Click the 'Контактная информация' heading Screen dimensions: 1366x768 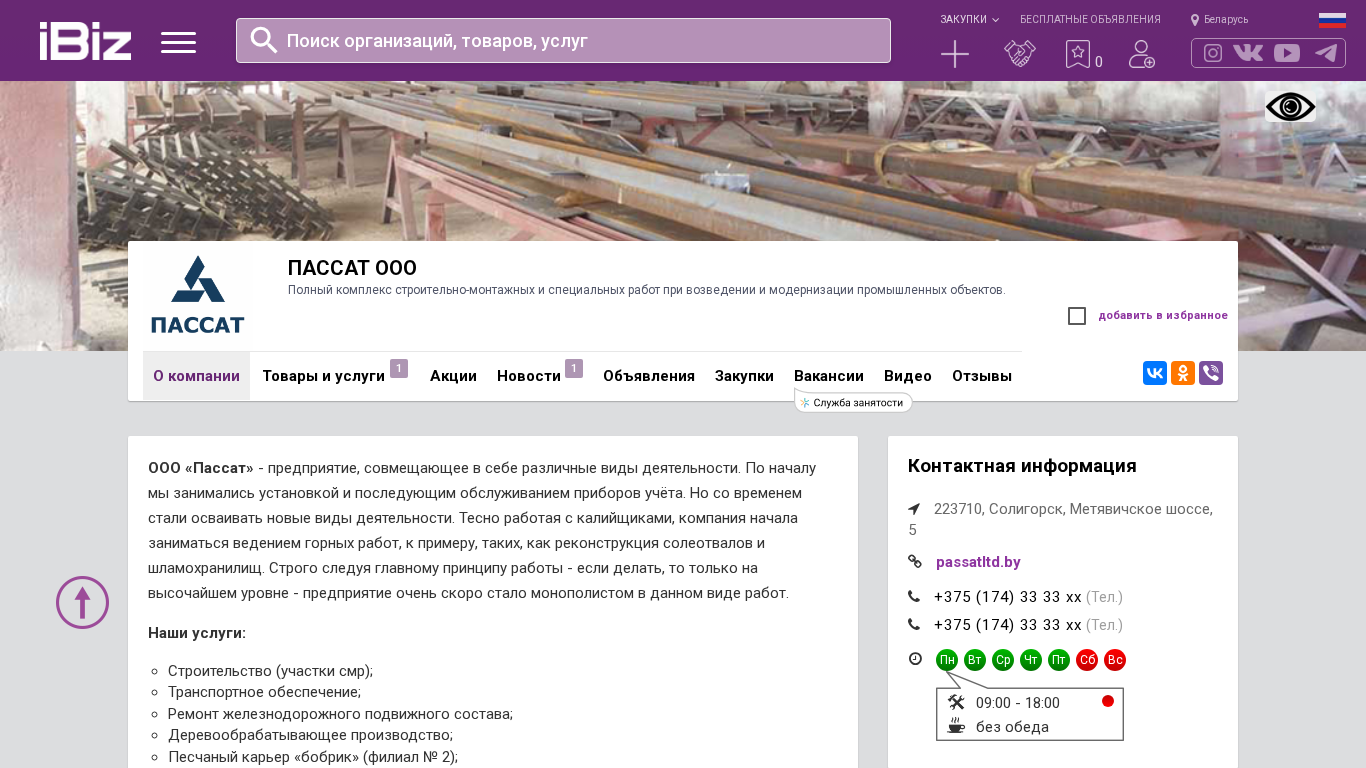pos(1022,466)
